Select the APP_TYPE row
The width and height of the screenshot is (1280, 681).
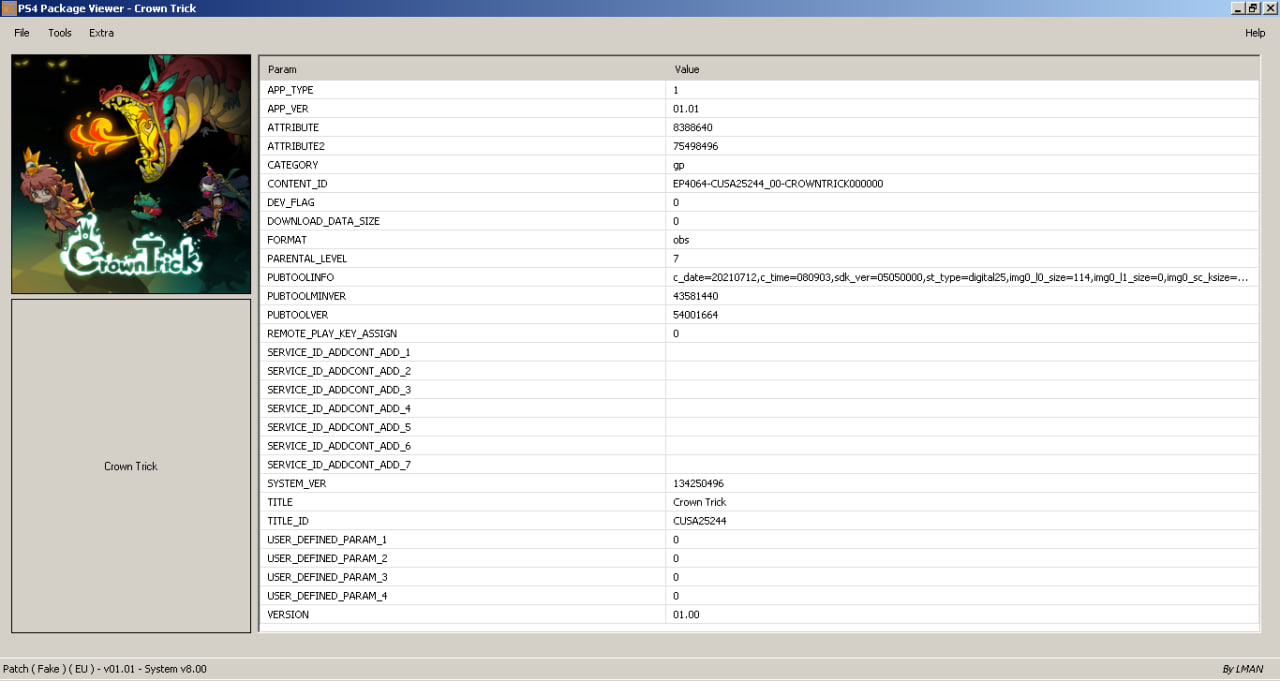759,90
